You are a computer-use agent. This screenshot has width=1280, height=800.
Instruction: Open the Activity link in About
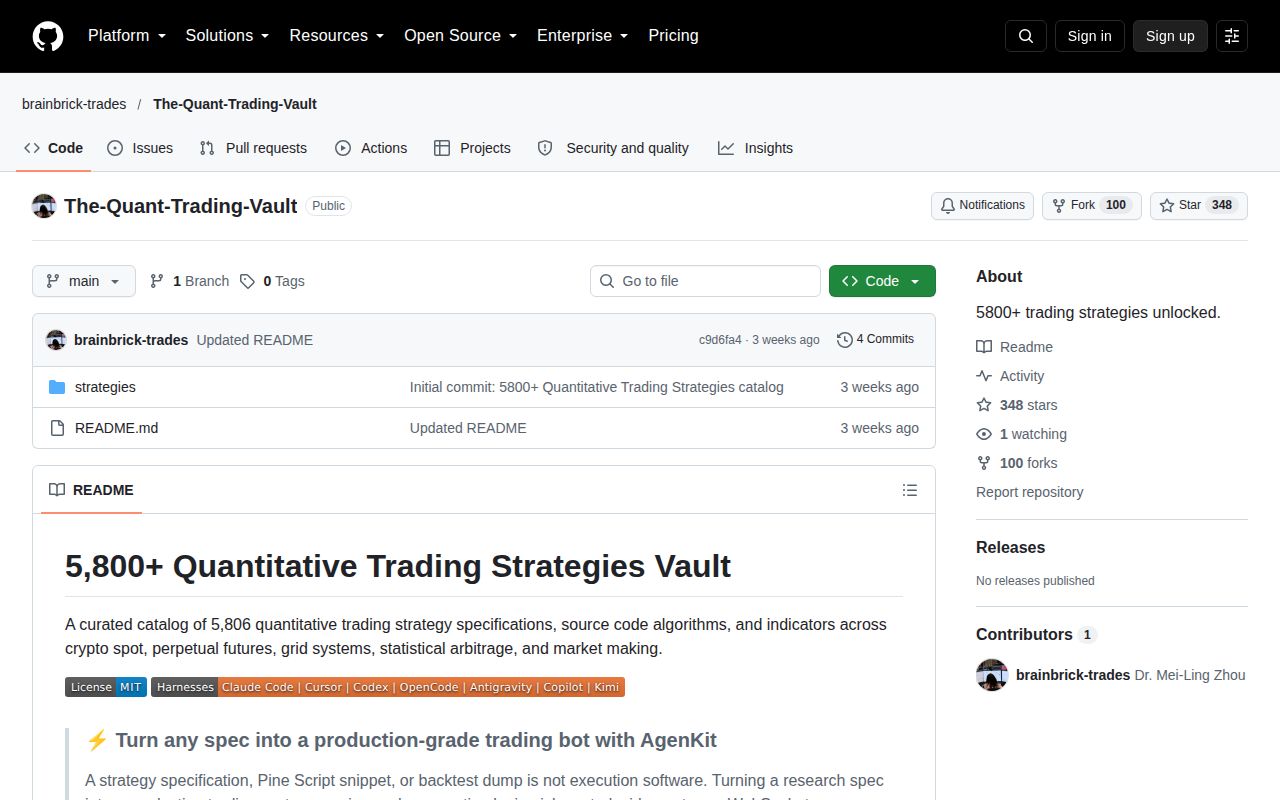point(1010,376)
